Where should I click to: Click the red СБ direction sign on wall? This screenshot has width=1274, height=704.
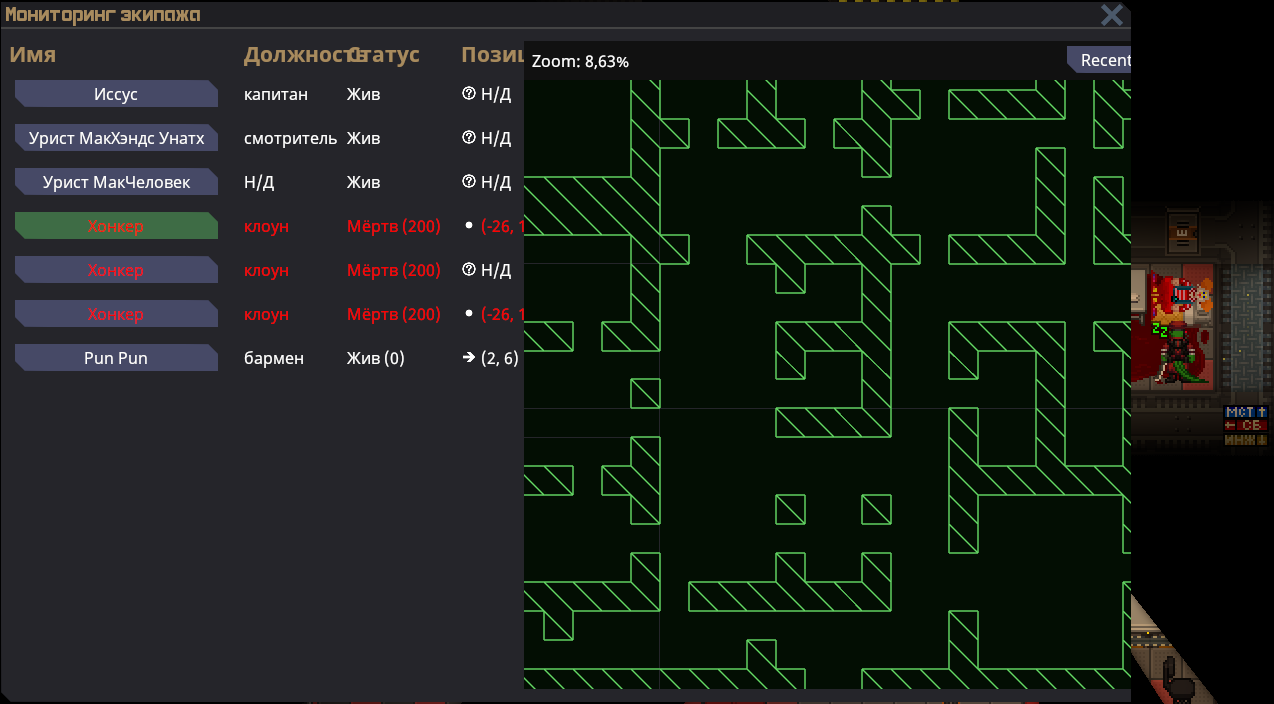pos(1246,425)
